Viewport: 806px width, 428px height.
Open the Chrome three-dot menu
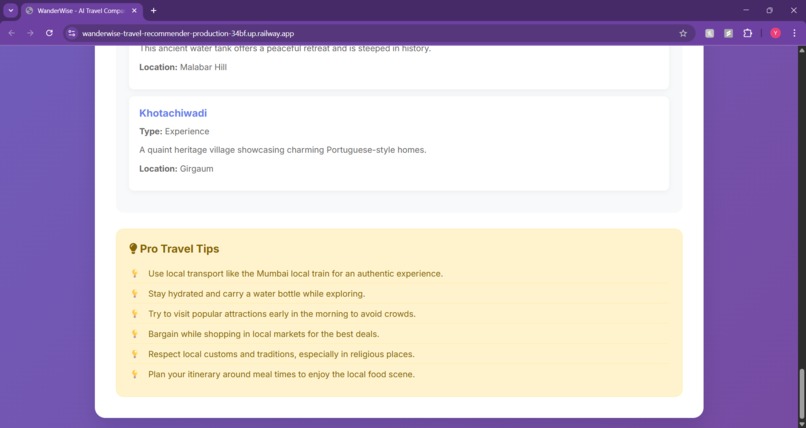click(794, 33)
